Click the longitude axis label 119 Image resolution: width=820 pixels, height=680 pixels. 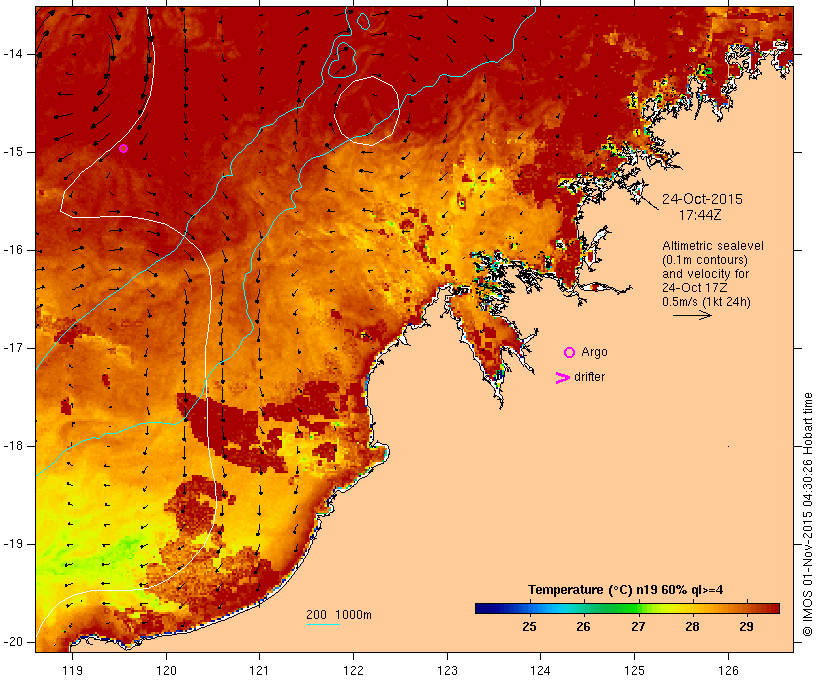pyautogui.click(x=72, y=670)
